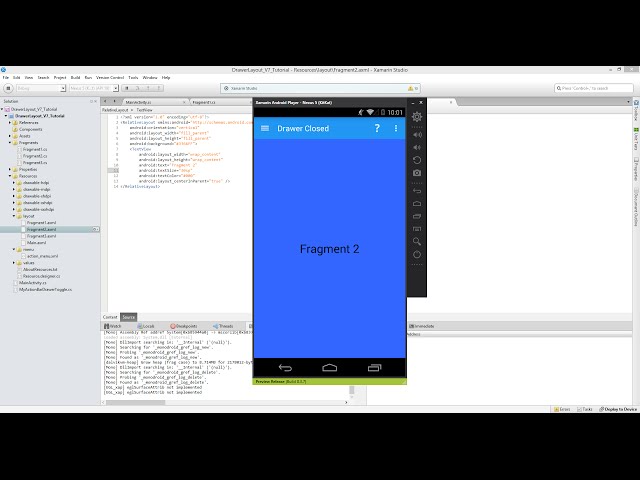Screen dimensions: 640x480
Task: Open the Version Control menu
Action: coord(110,78)
